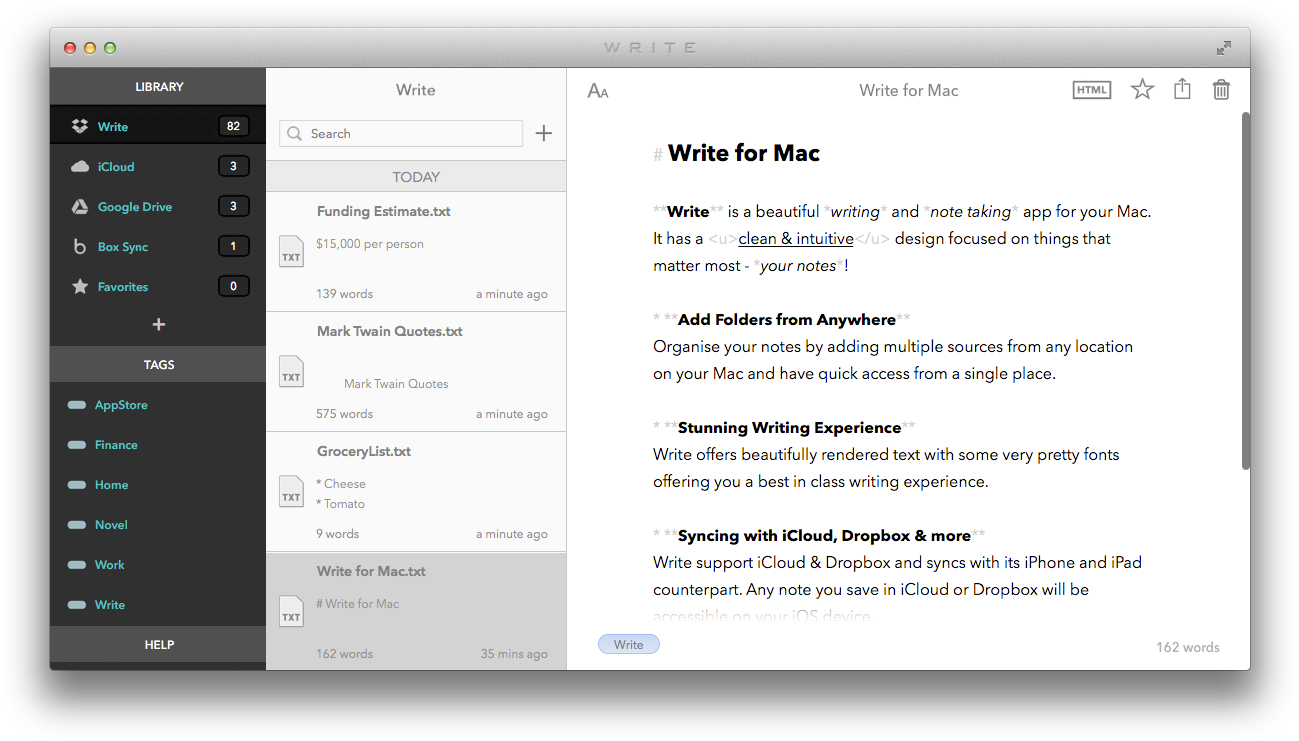Click the '35 mins ago' timestamp
The image size is (1299, 741).
514,654
